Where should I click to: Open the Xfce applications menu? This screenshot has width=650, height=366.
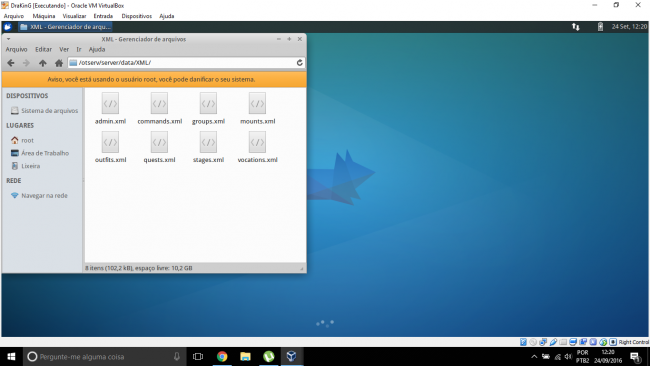coord(7,27)
